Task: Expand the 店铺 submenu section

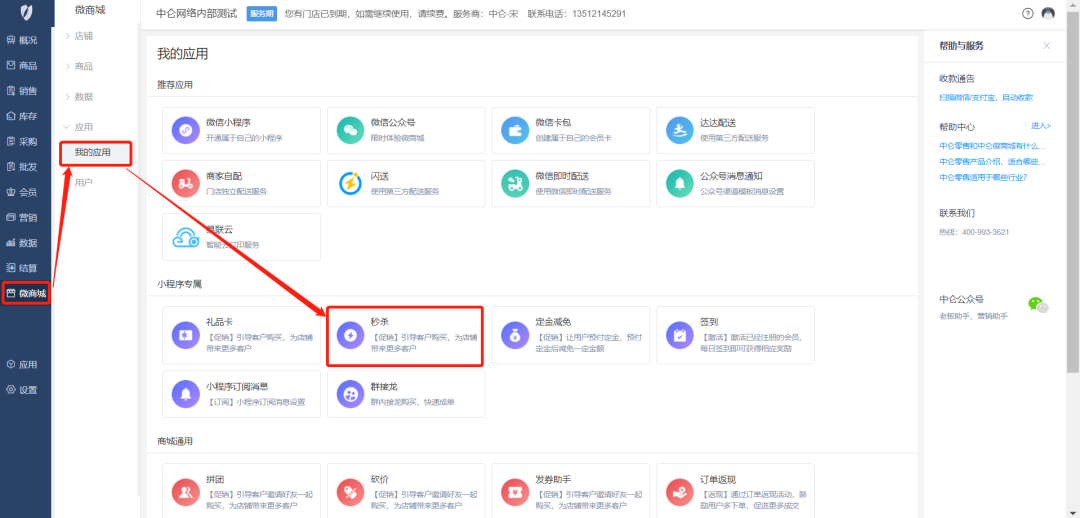Action: point(84,36)
